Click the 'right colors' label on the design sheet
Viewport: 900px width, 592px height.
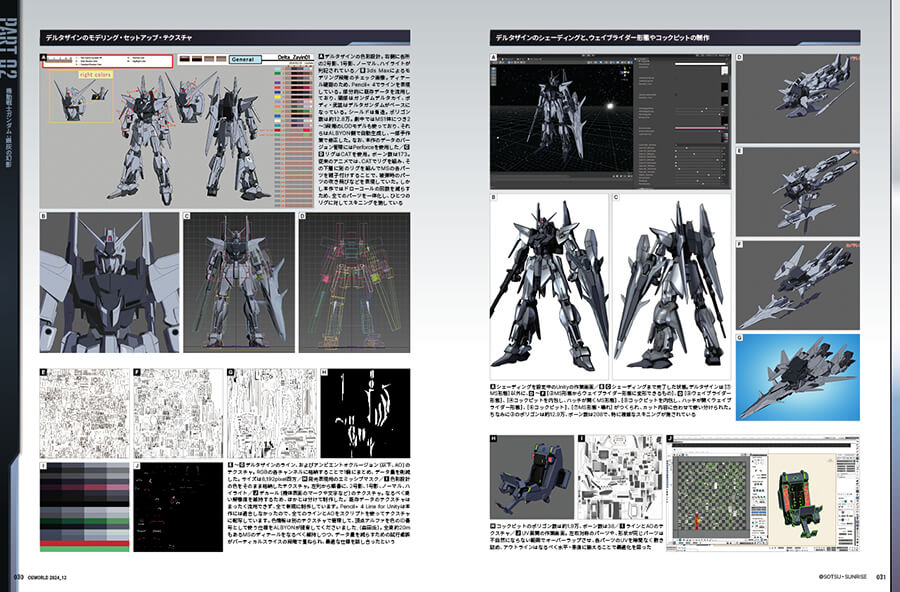[95, 74]
